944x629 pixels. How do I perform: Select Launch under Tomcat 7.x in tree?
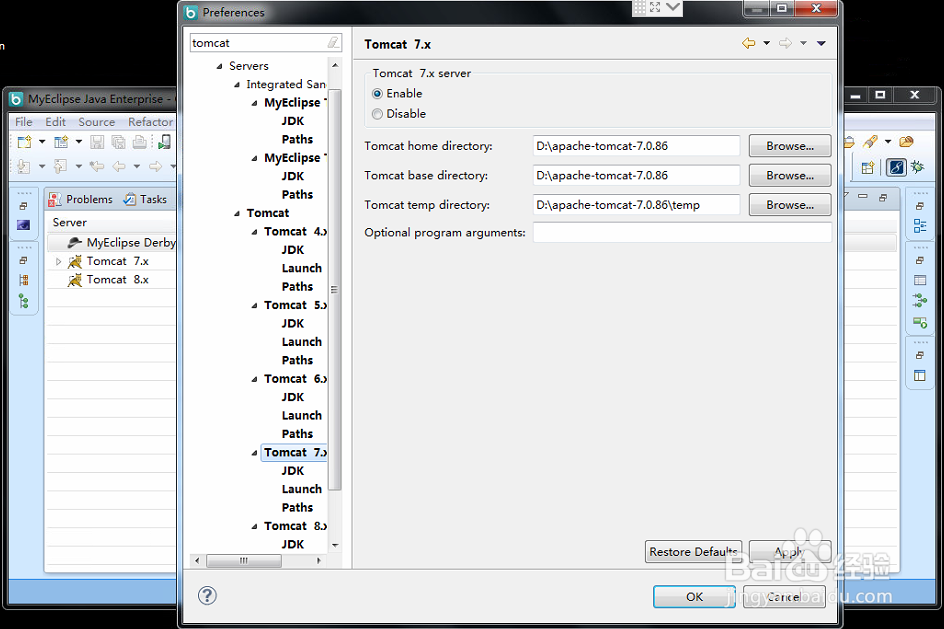[x=302, y=489]
